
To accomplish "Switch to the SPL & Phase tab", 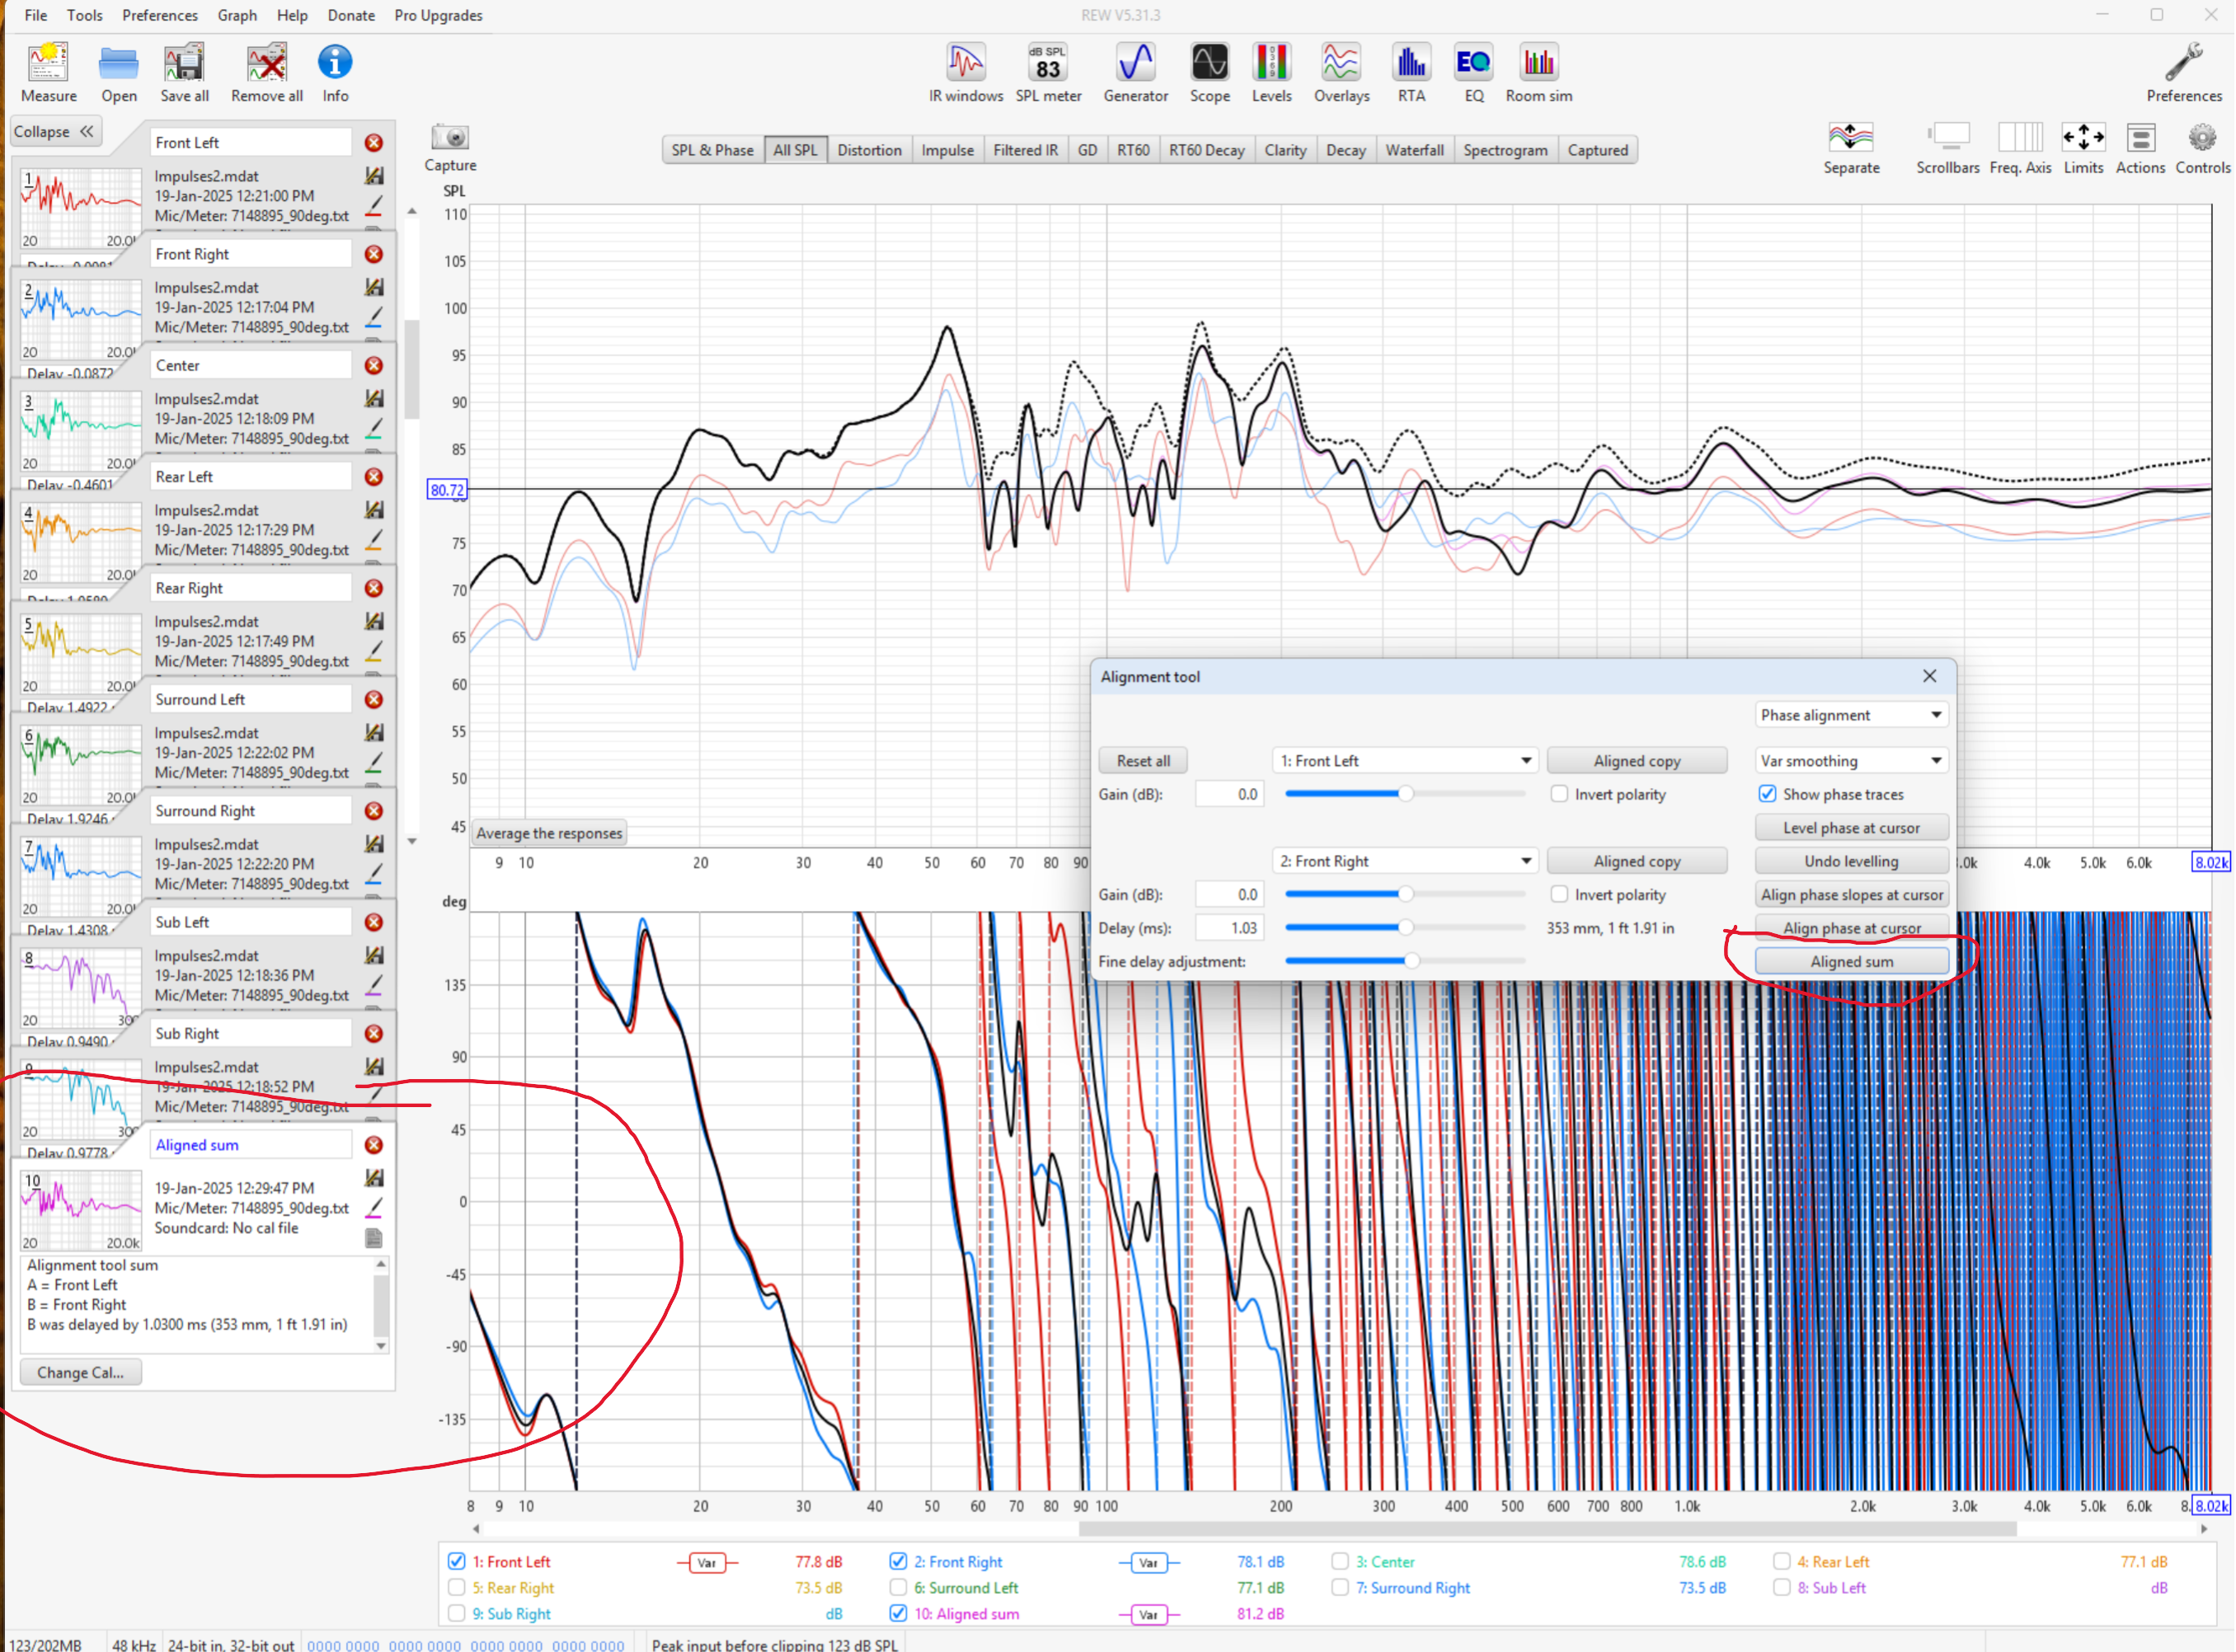I will [x=713, y=150].
